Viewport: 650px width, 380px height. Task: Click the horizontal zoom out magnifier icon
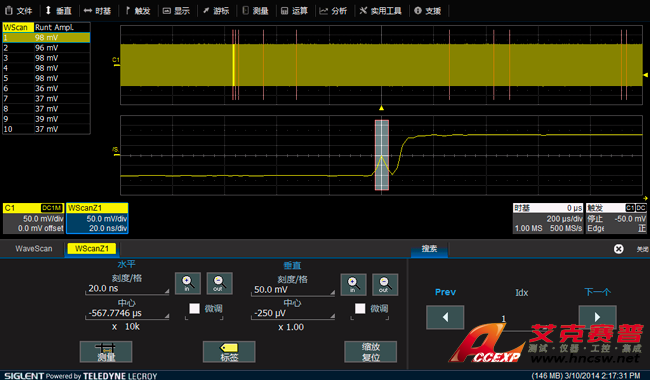click(219, 283)
